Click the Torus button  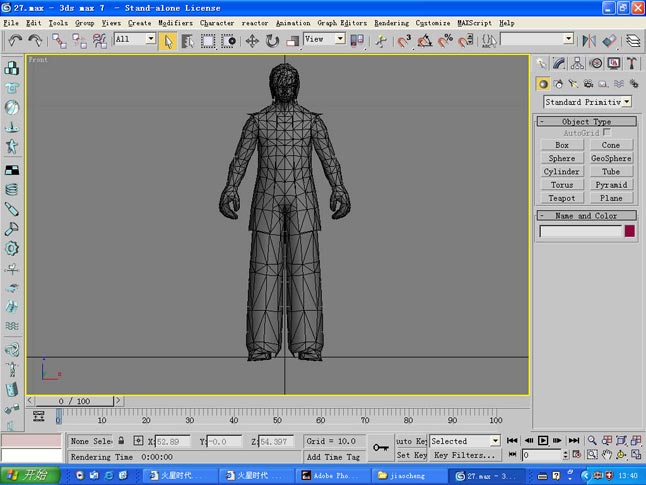coord(562,185)
